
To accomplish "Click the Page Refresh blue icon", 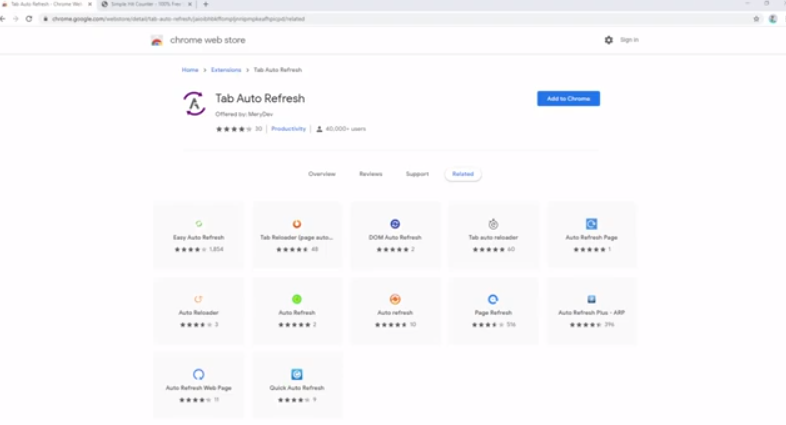I will [493, 299].
